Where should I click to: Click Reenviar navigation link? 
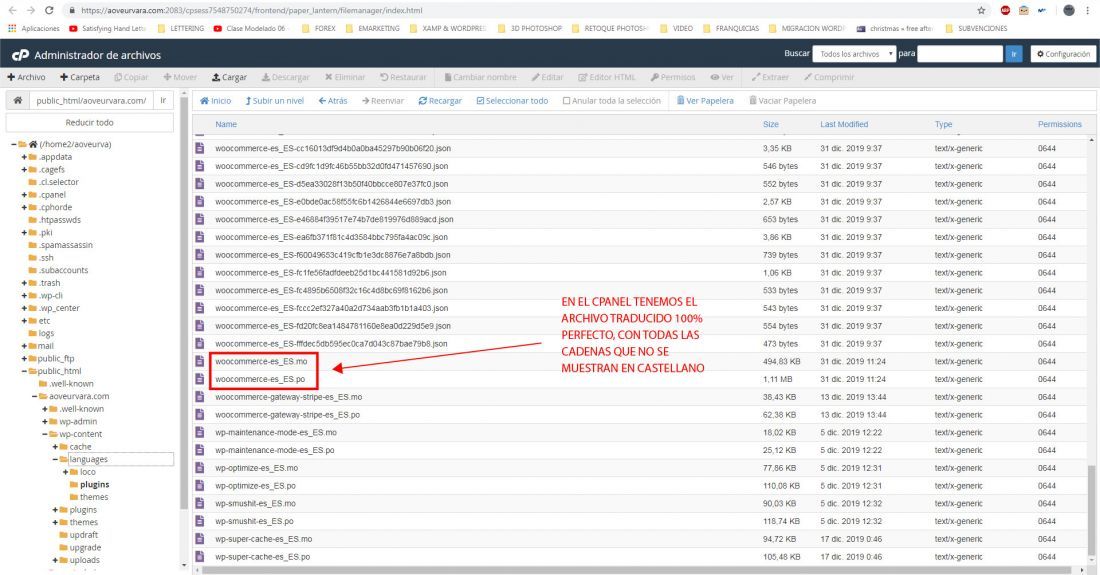point(383,101)
